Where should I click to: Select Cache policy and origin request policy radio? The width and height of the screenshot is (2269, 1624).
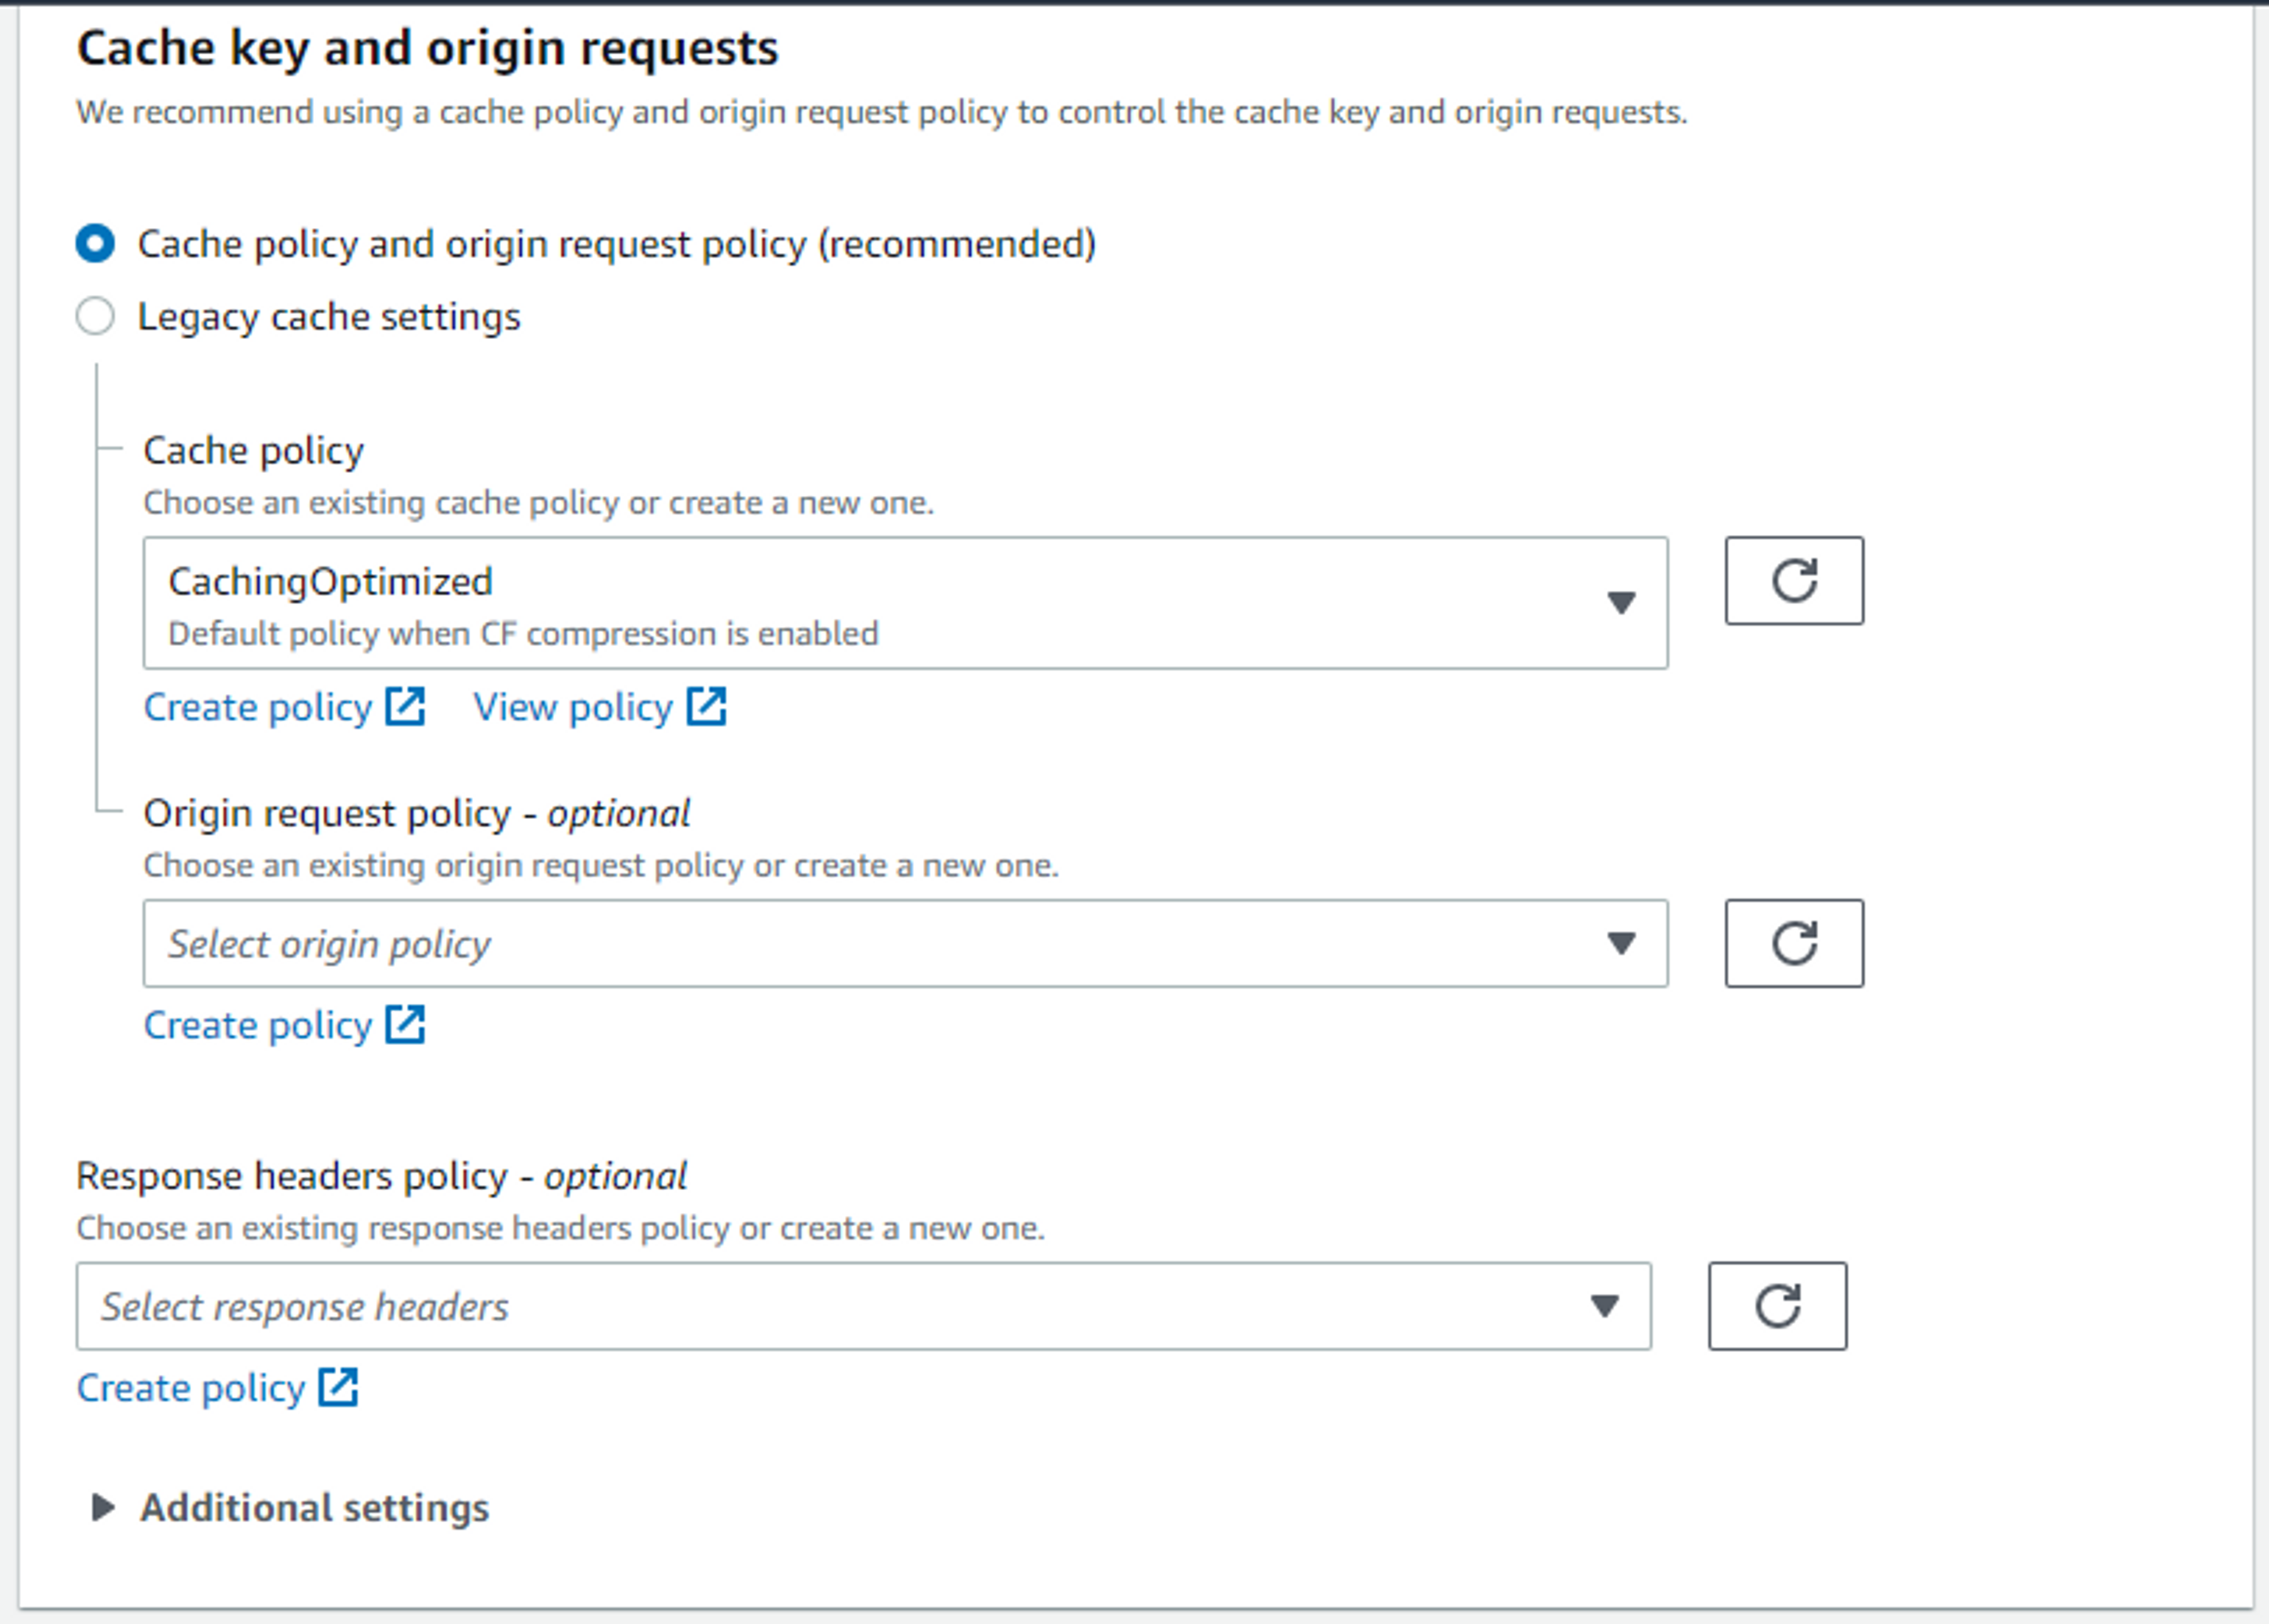click(95, 243)
